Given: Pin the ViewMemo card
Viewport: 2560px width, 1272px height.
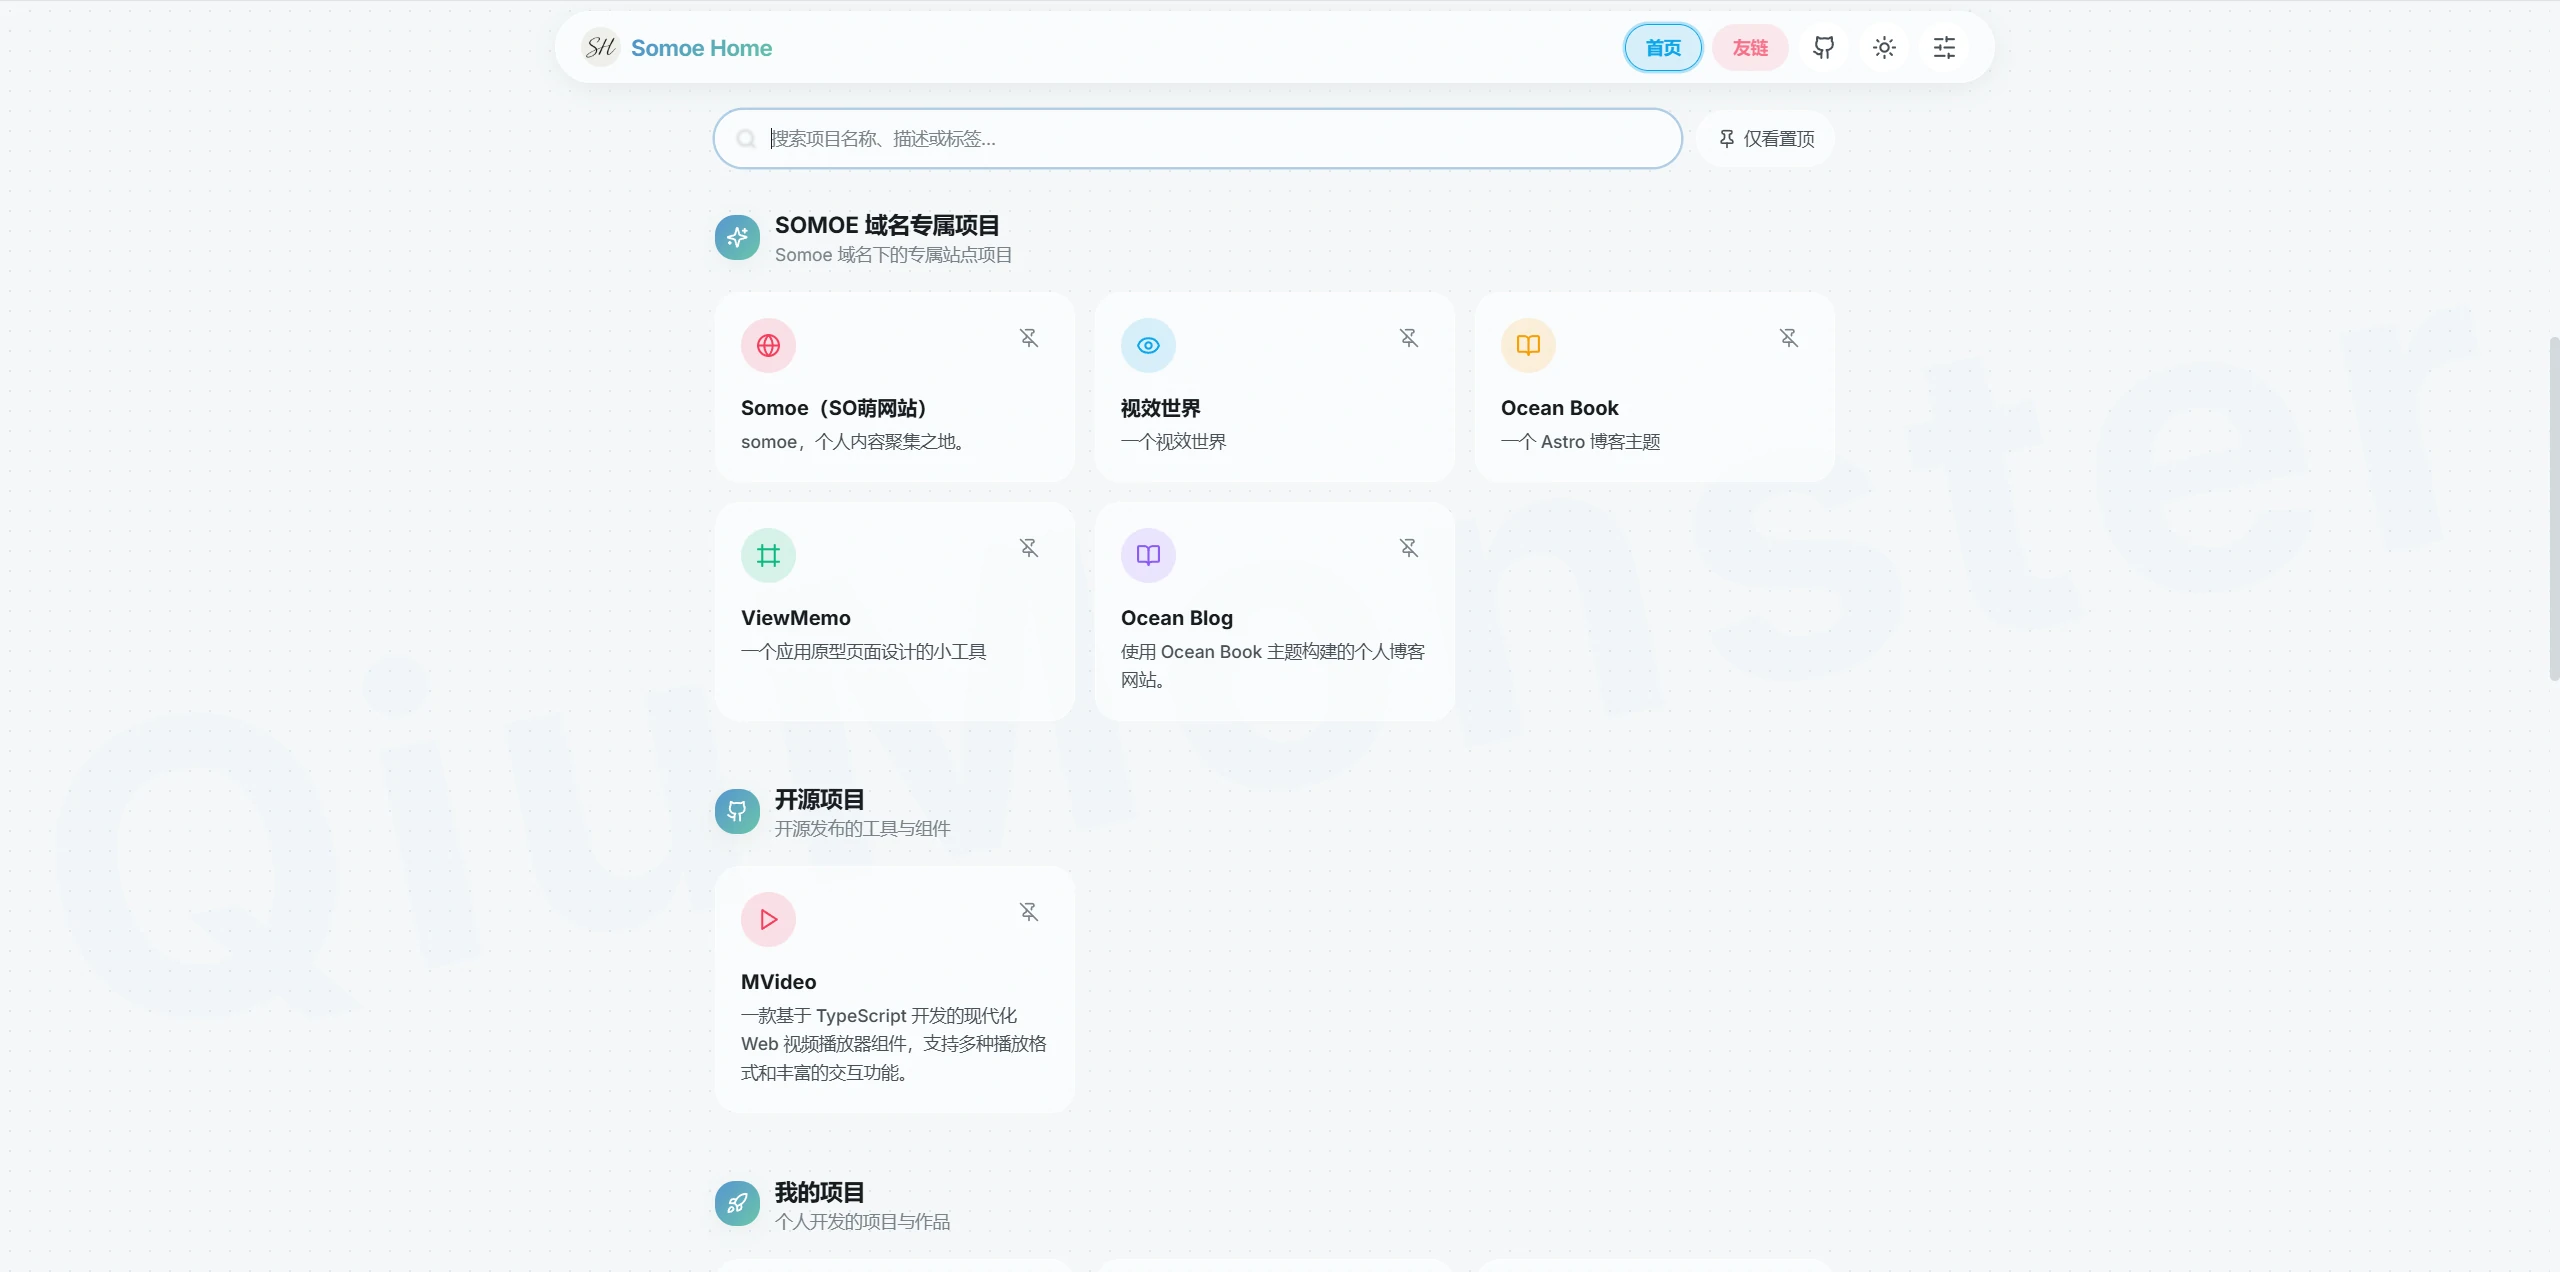Looking at the screenshot, I should (1029, 548).
